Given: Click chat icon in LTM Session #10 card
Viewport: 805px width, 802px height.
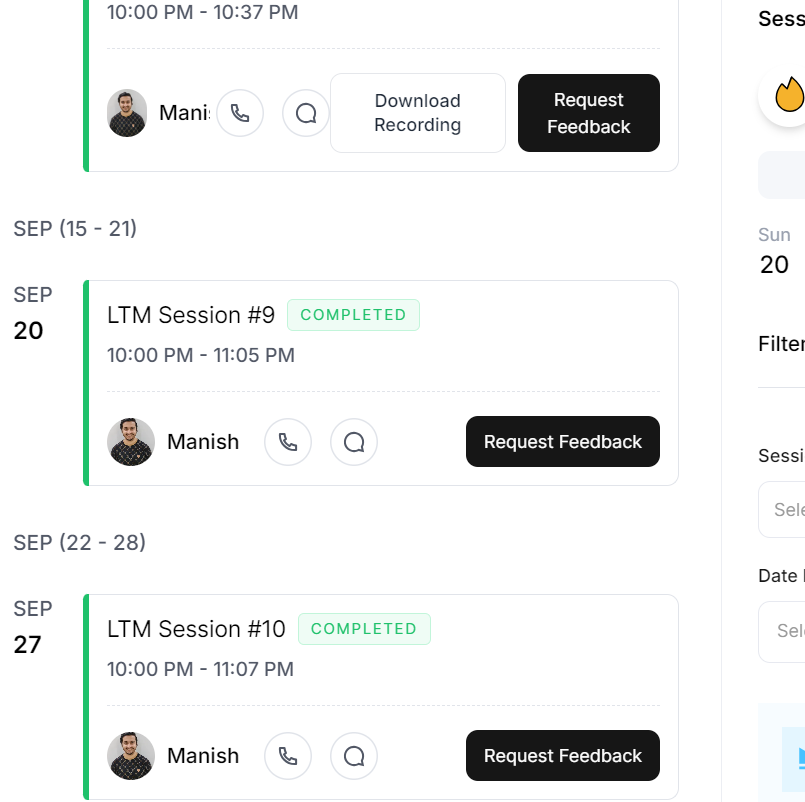Looking at the screenshot, I should click(x=354, y=756).
